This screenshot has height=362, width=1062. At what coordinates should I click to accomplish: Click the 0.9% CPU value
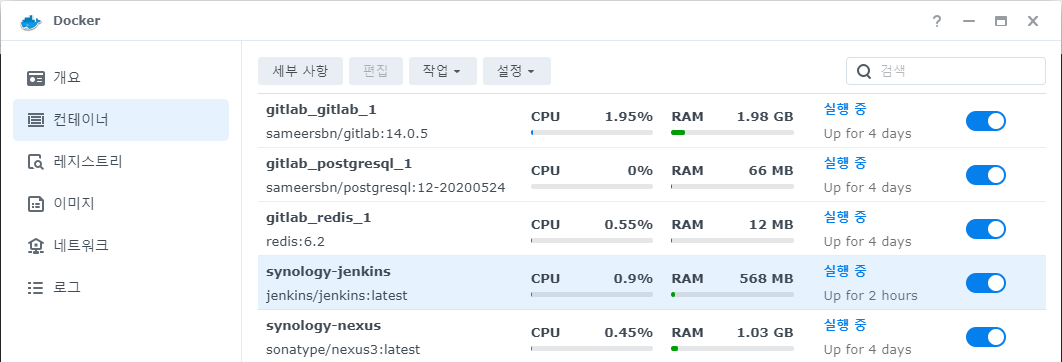(633, 279)
